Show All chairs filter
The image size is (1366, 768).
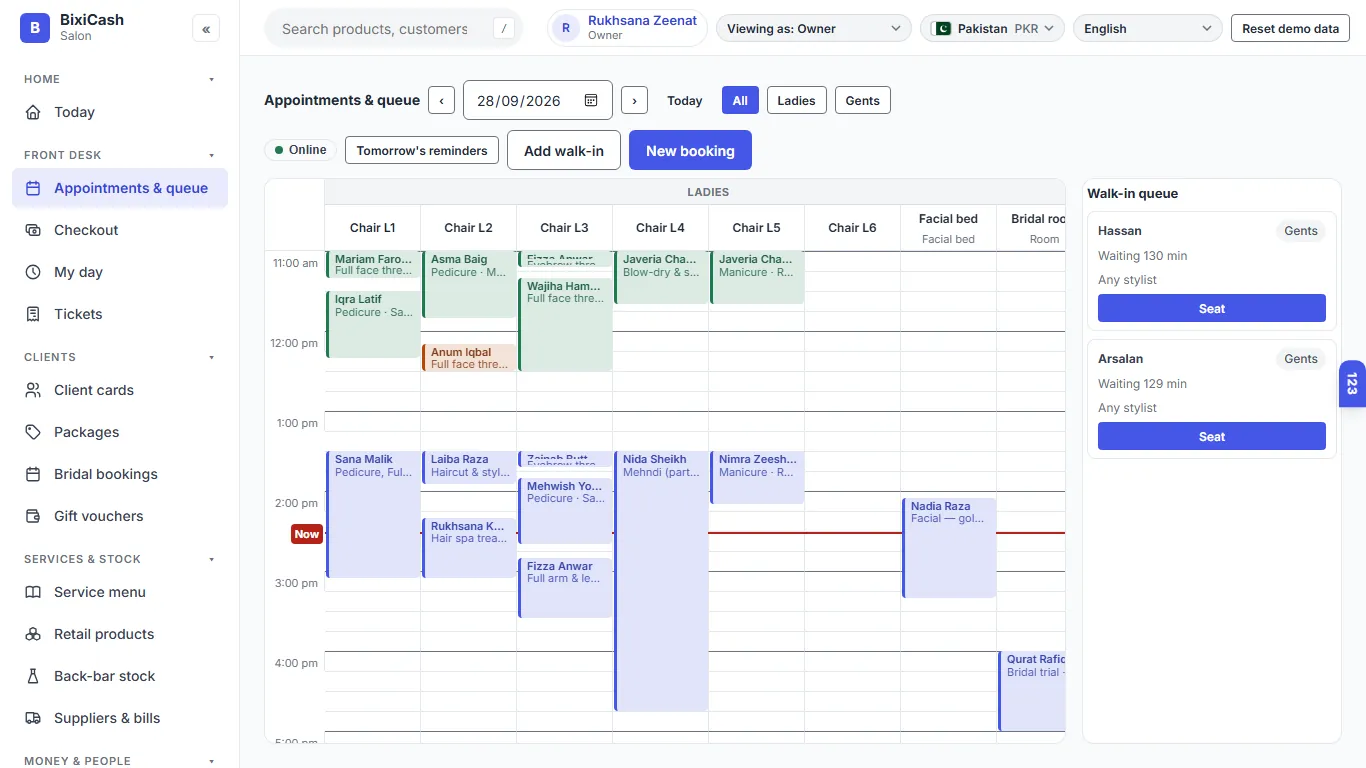pos(740,100)
